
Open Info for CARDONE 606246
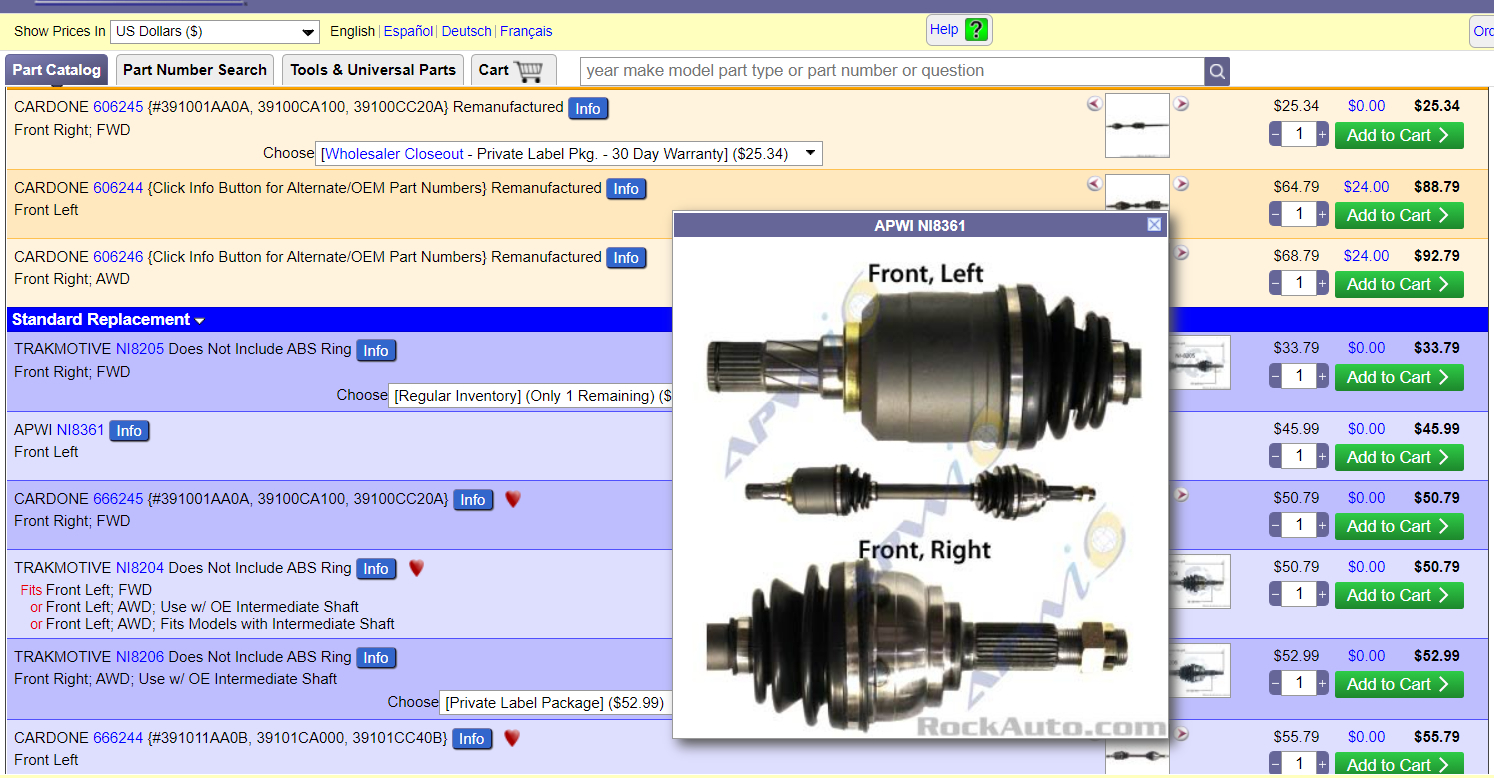click(626, 258)
